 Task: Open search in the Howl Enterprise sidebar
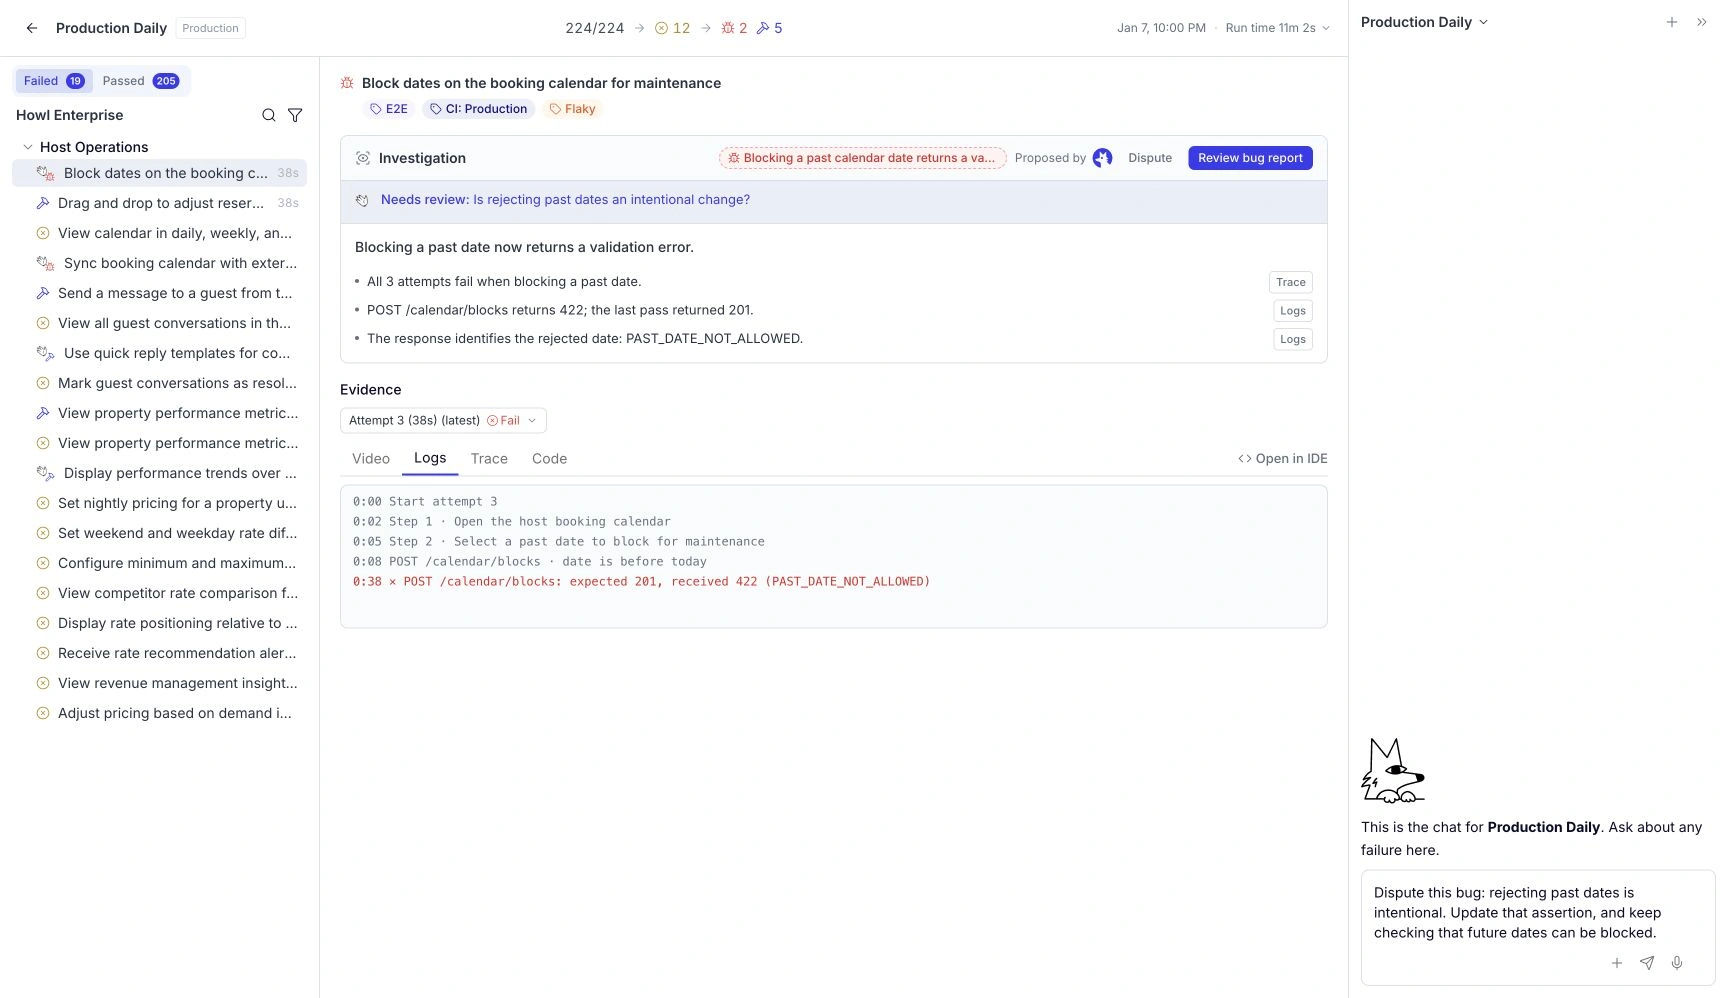[269, 115]
